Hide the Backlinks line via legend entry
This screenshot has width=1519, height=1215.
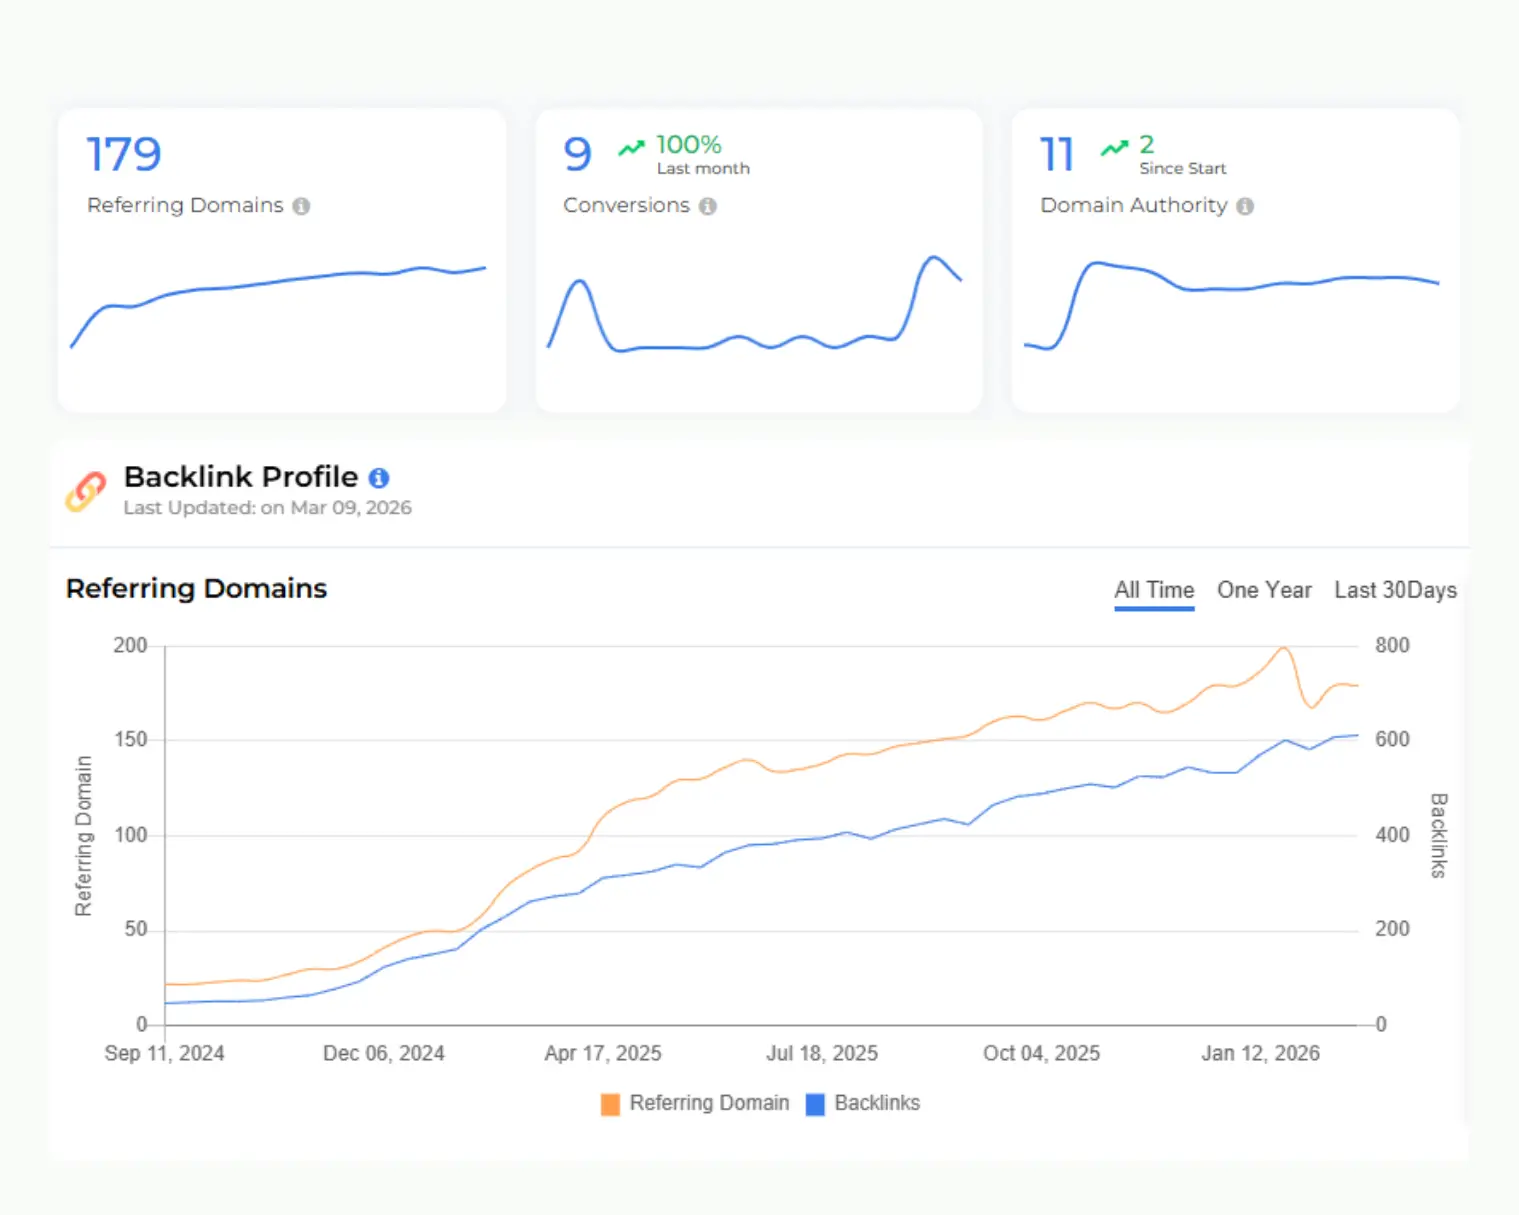tap(876, 1103)
